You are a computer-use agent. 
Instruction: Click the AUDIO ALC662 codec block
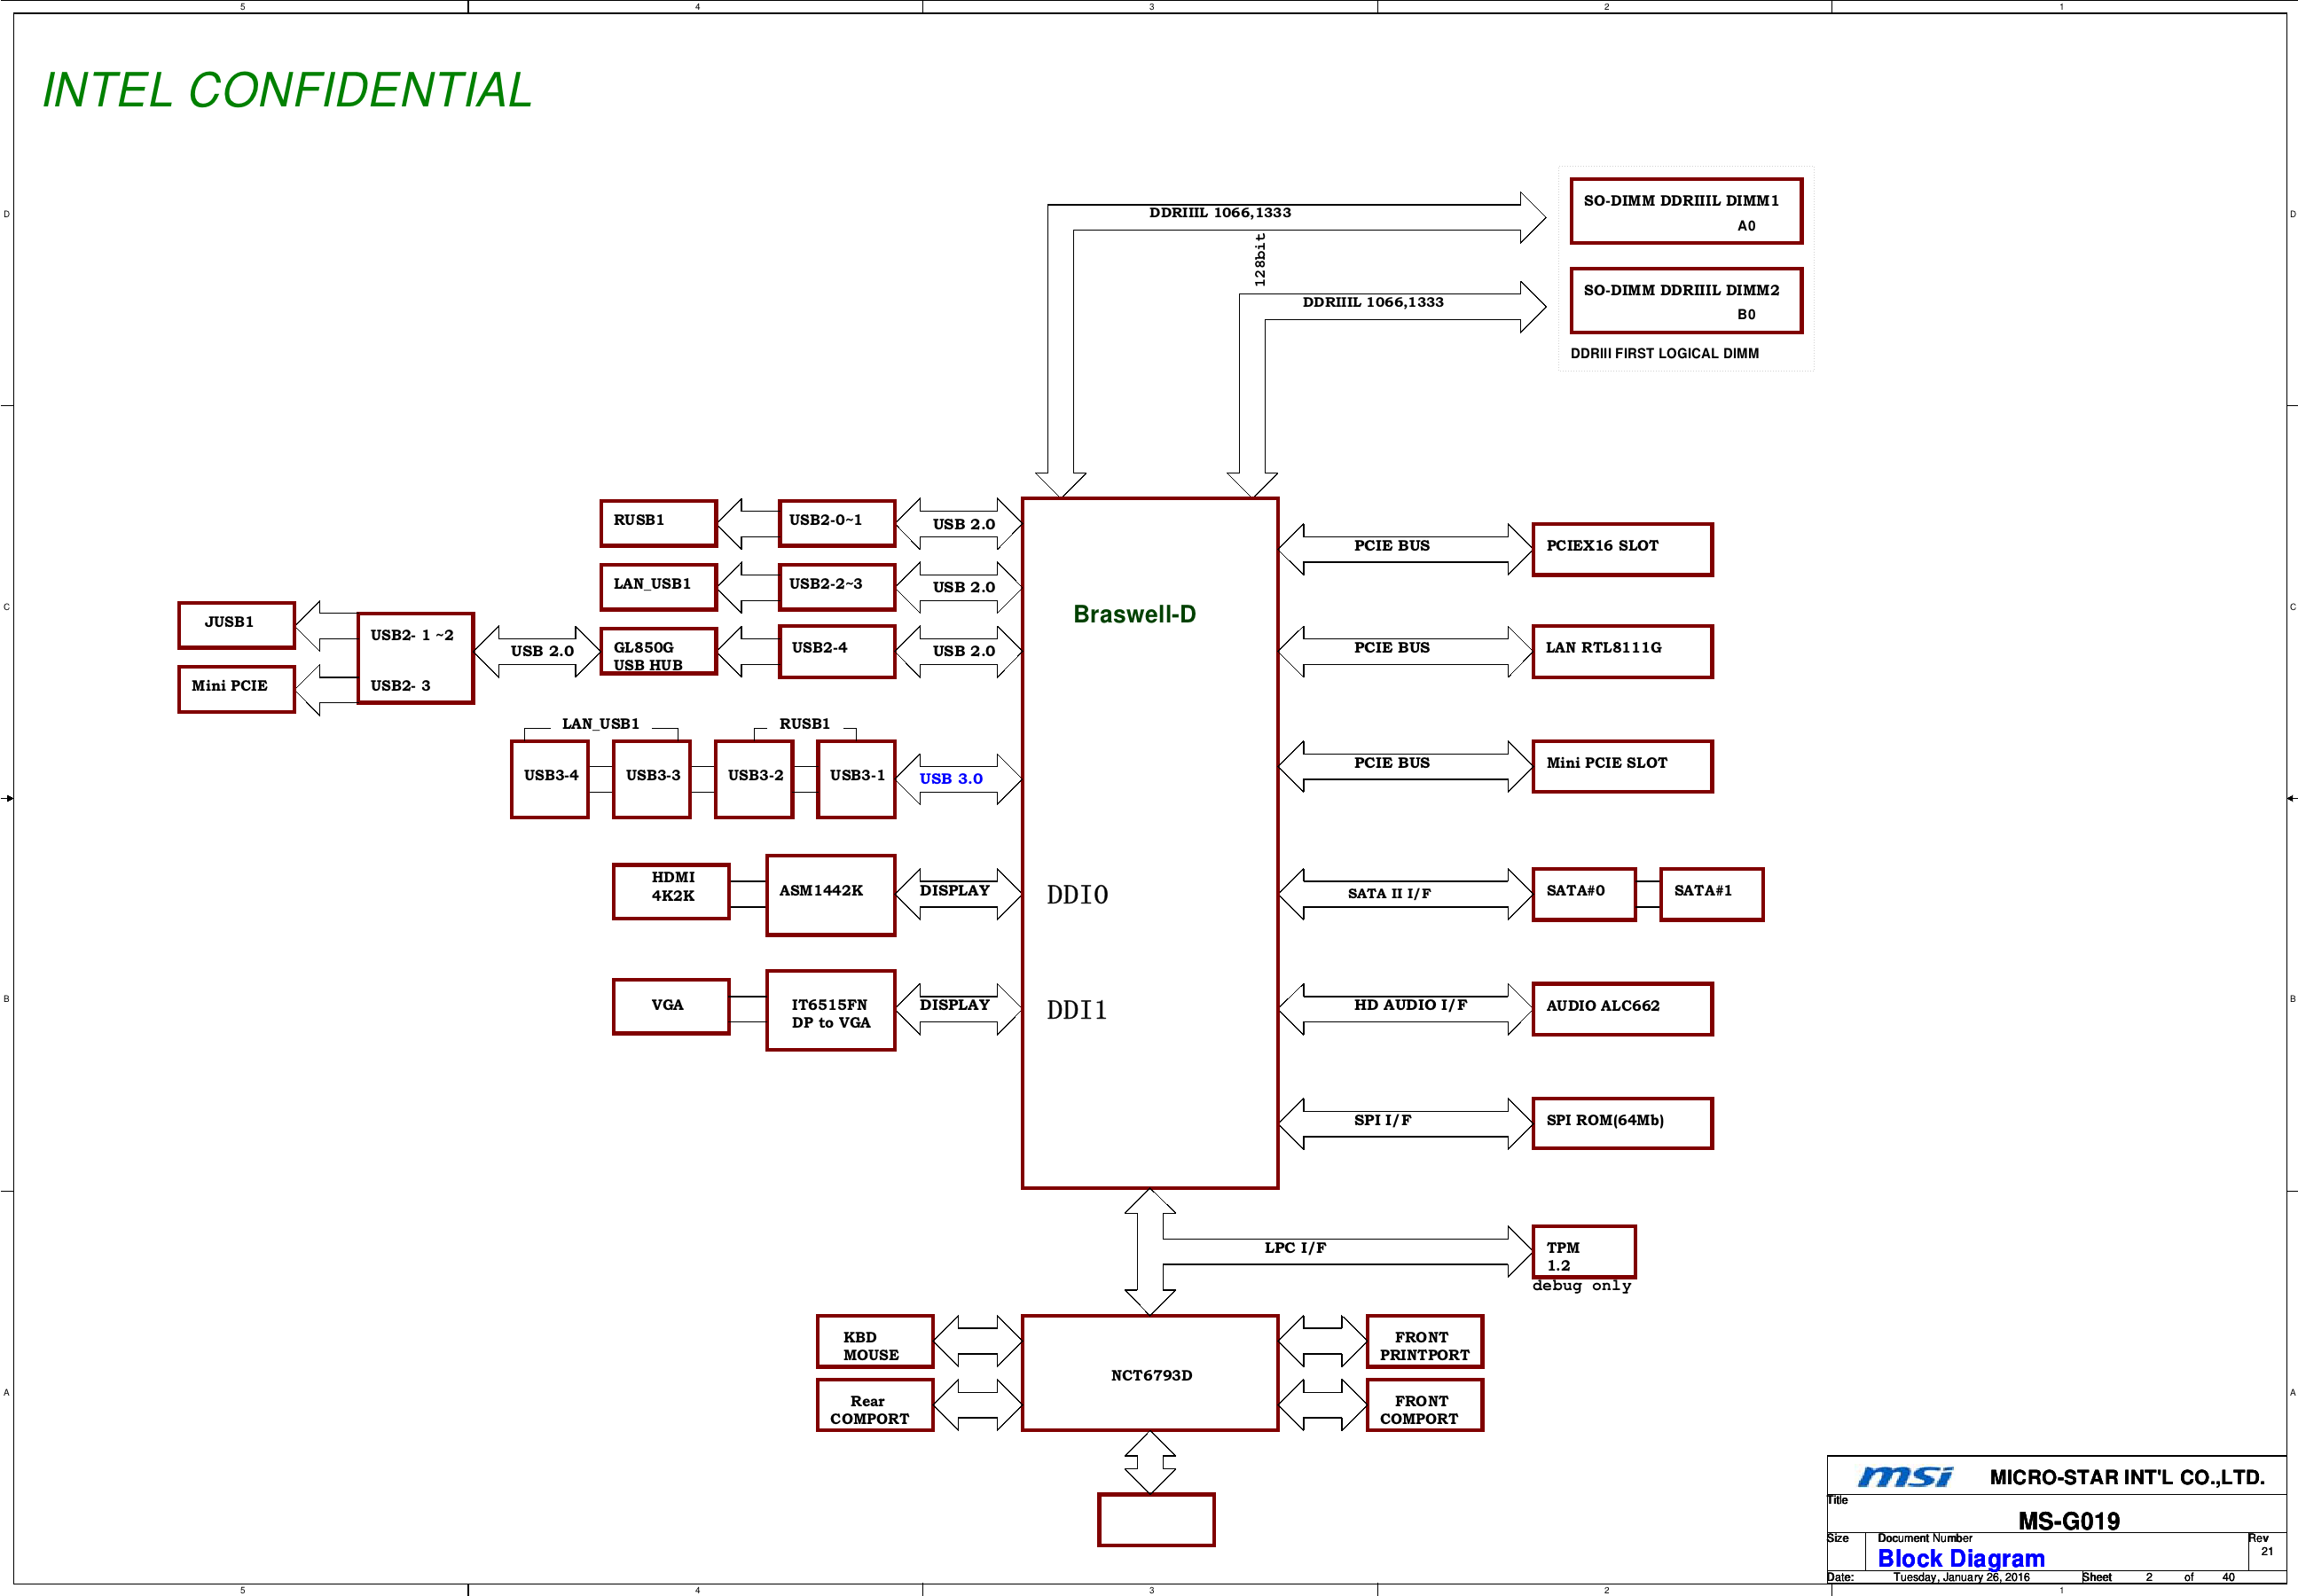coord(1621,1008)
